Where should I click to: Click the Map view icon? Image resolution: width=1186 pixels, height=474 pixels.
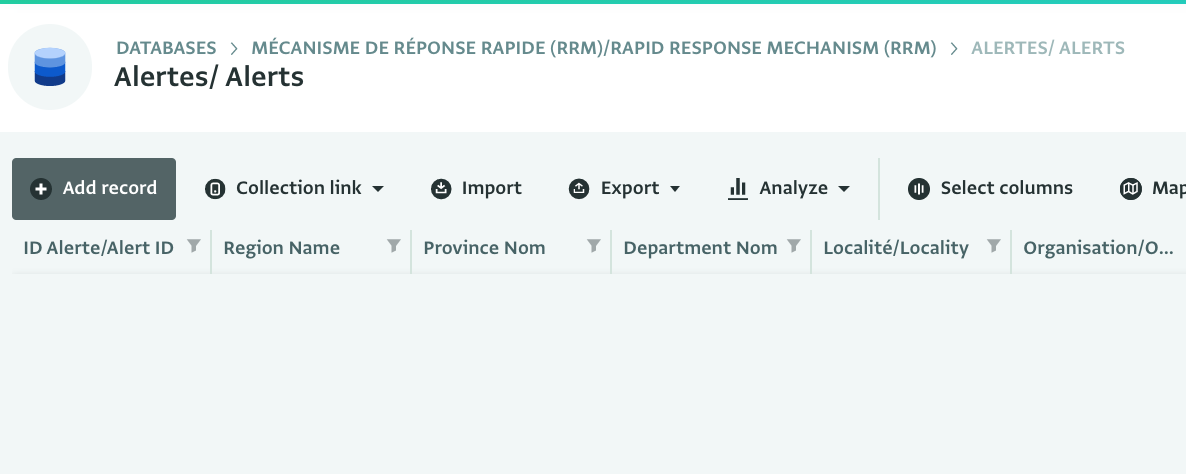(1130, 189)
